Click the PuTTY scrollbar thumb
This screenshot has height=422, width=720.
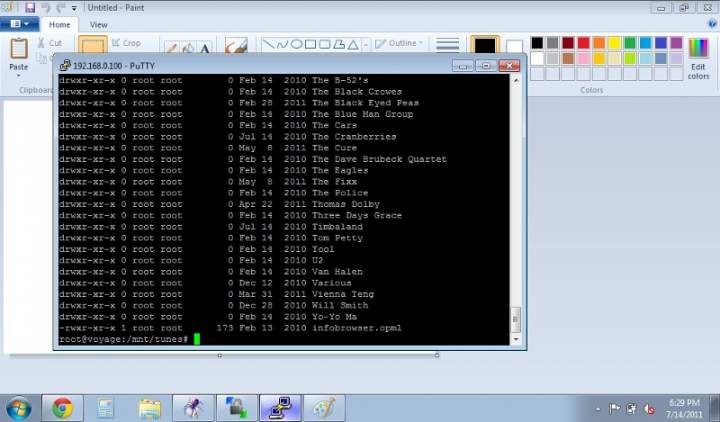click(516, 319)
